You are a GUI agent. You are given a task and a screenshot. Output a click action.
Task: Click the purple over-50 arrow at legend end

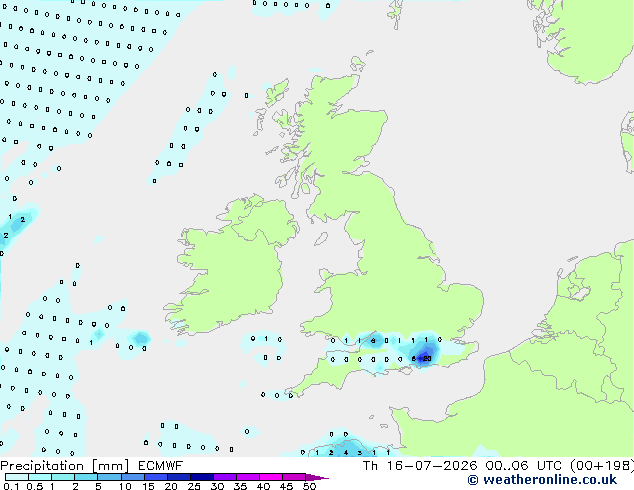pyautogui.click(x=317, y=477)
